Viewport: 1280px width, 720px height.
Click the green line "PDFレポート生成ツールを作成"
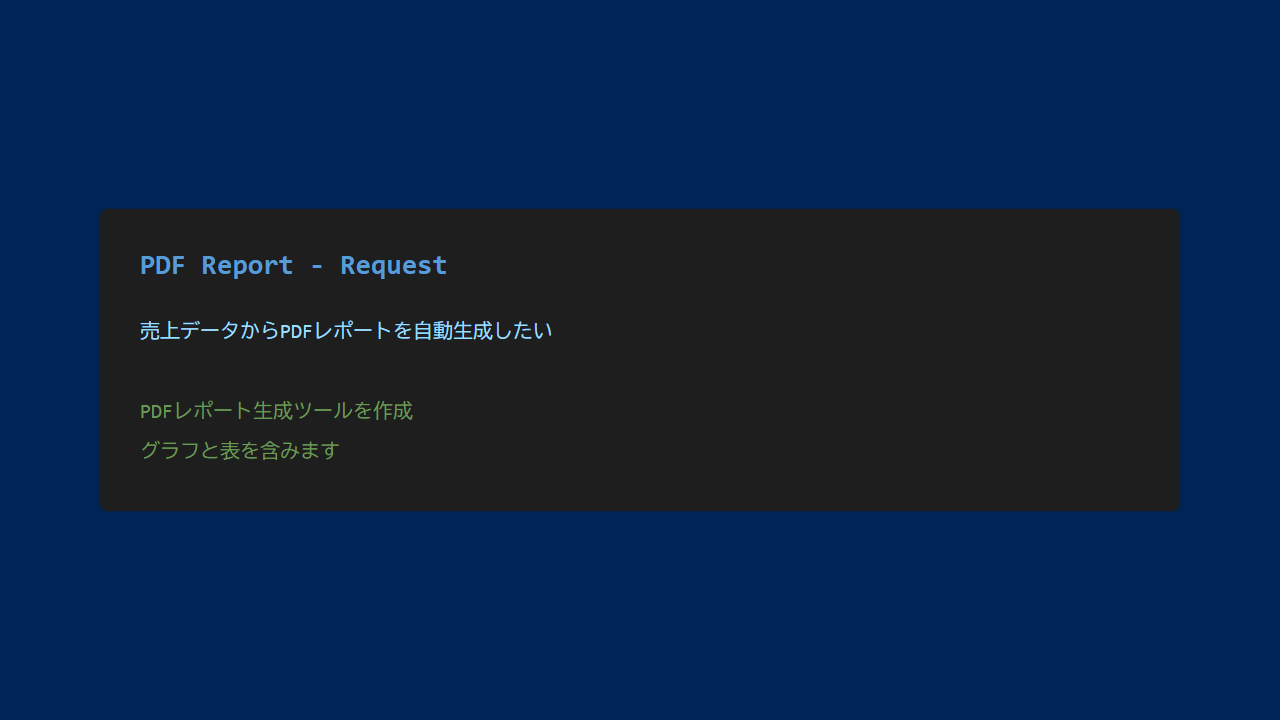pos(276,411)
